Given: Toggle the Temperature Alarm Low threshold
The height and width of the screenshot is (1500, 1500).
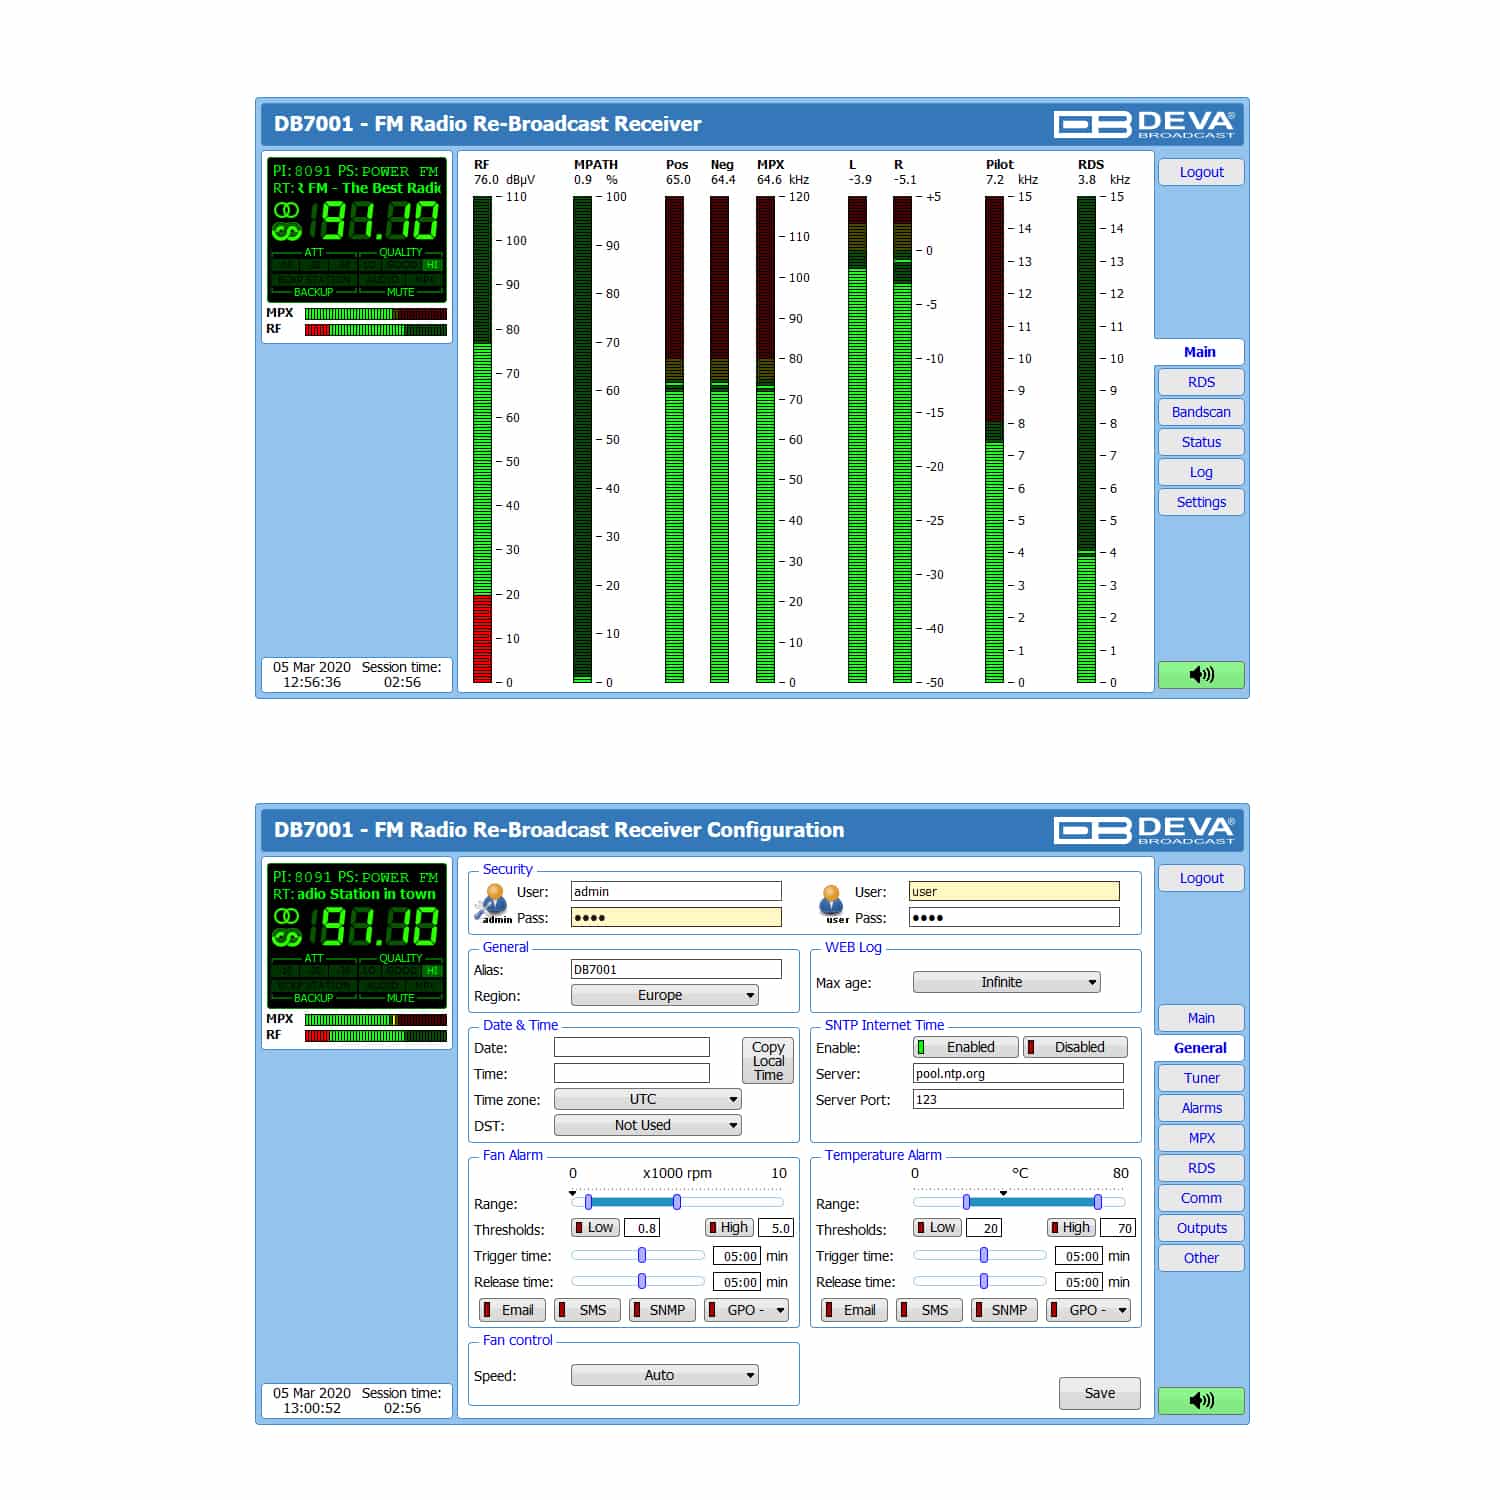Looking at the screenshot, I should click(938, 1227).
